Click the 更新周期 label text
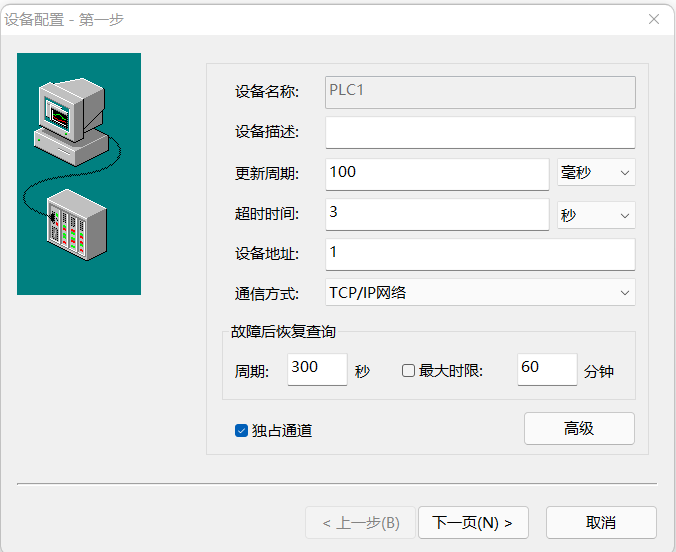The image size is (676, 552). click(x=267, y=174)
